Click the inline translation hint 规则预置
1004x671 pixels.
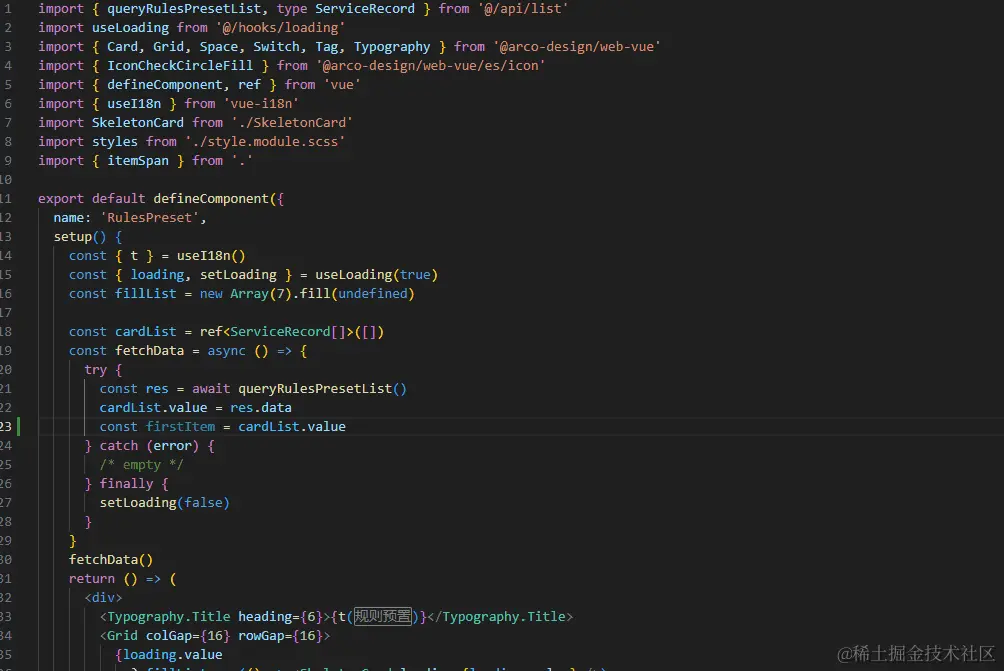(383, 617)
